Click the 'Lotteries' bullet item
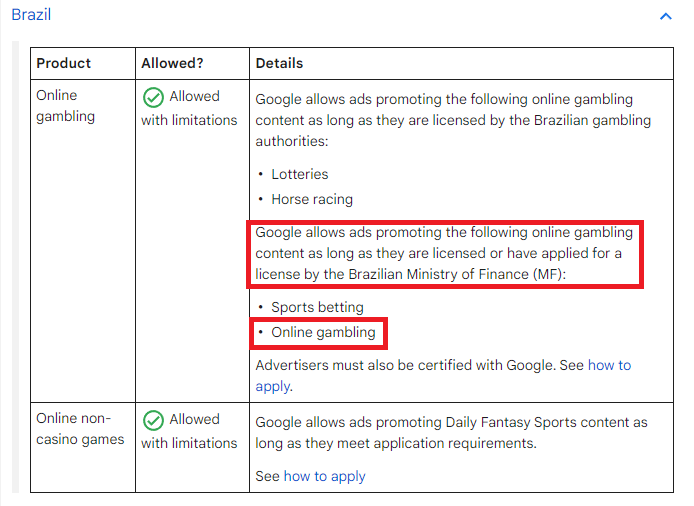This screenshot has height=506, width=694. (300, 174)
